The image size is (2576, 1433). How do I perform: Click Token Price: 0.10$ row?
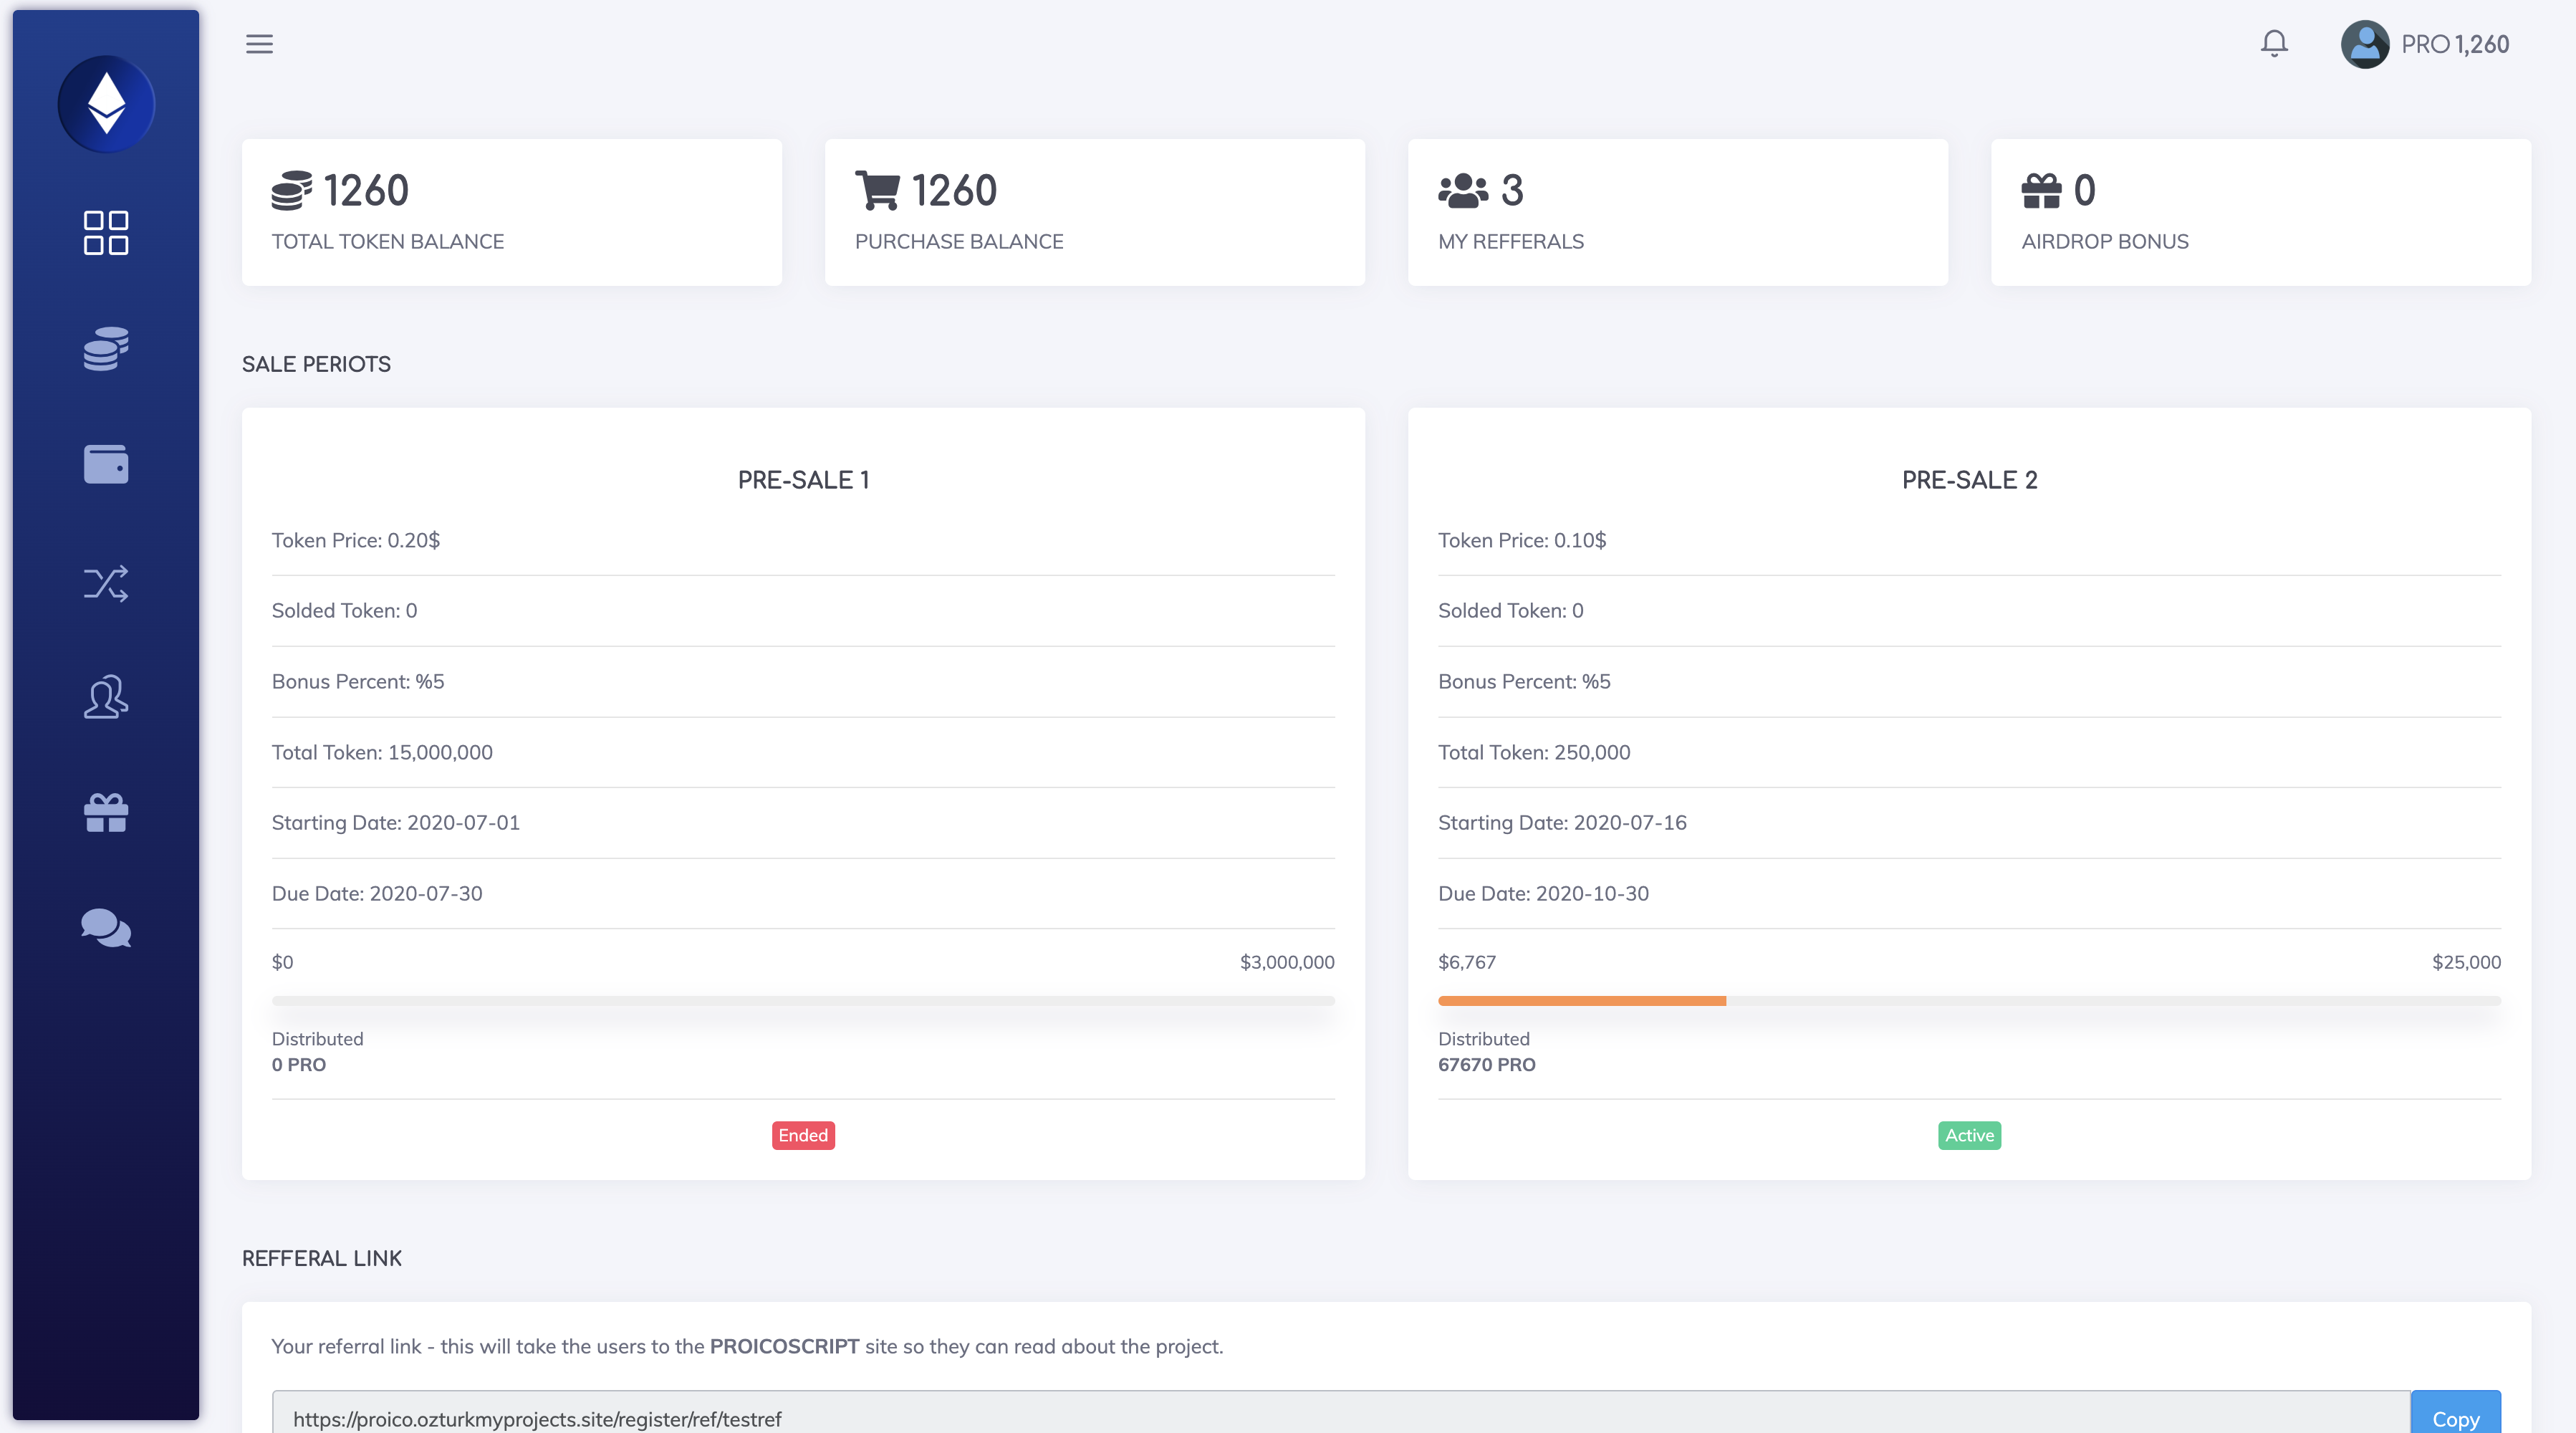(1969, 540)
